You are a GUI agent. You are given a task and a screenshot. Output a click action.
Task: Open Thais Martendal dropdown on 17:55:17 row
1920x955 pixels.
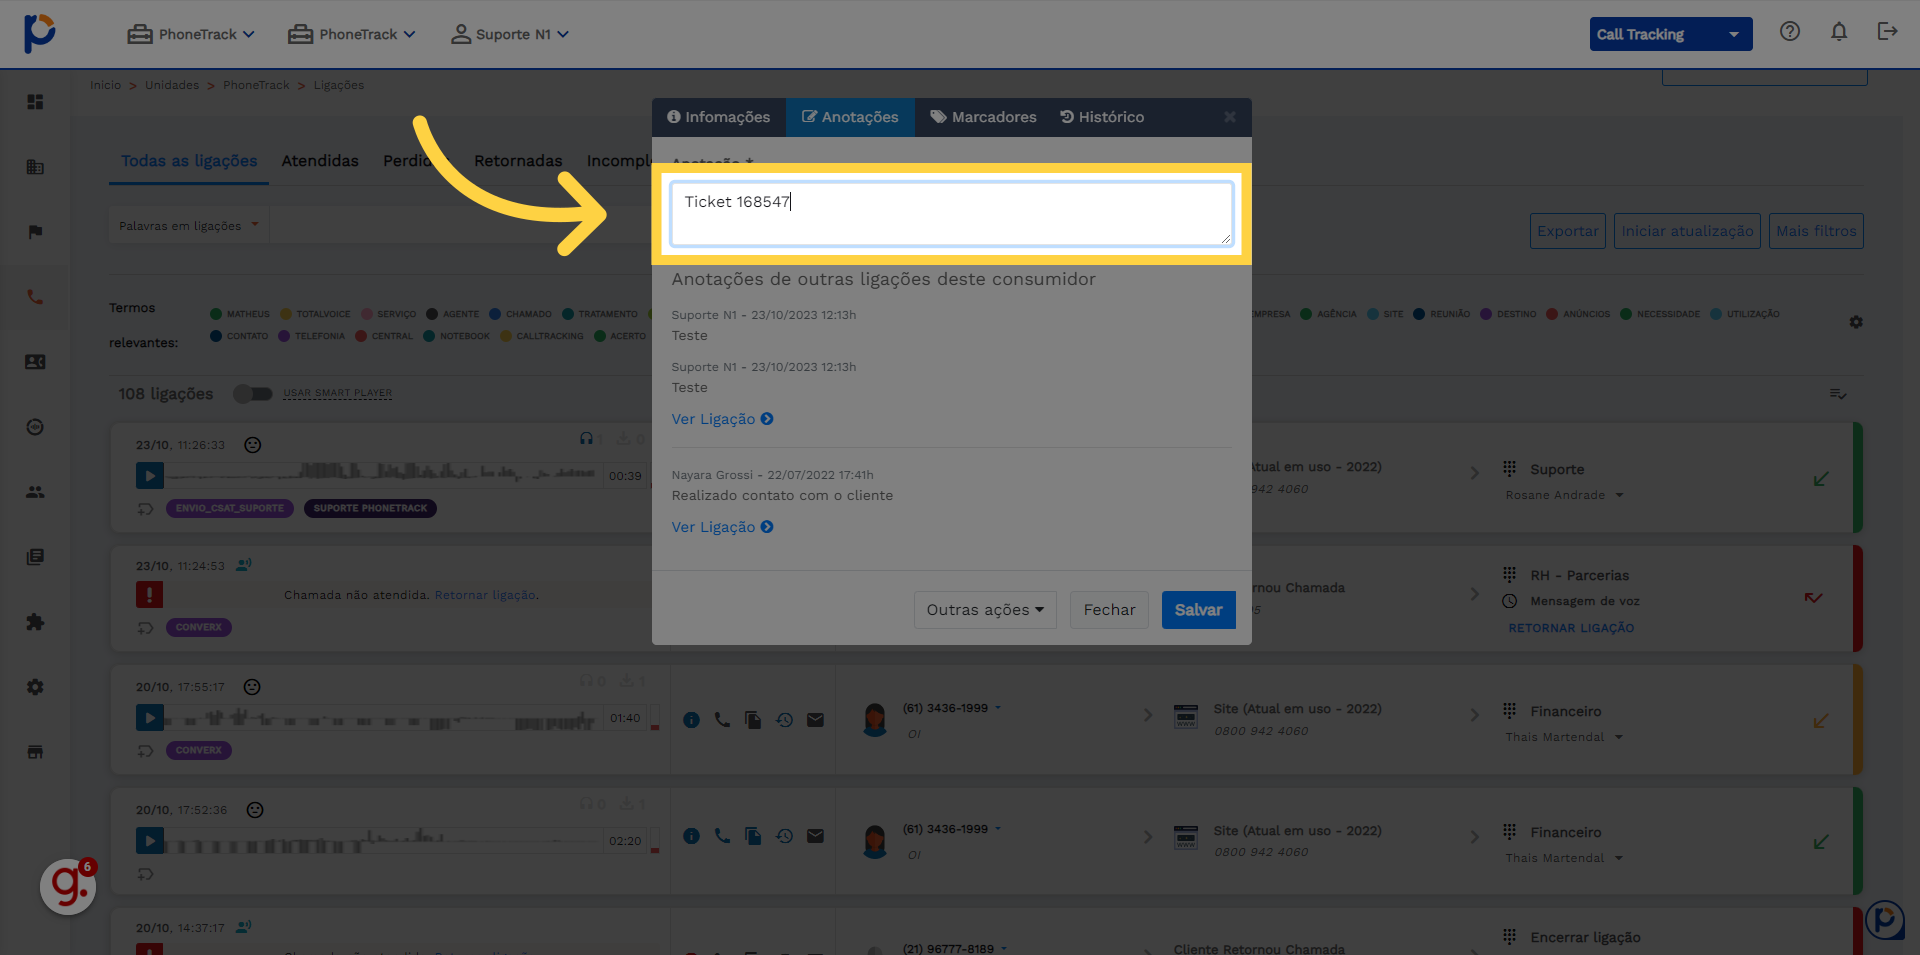[x=1564, y=737]
